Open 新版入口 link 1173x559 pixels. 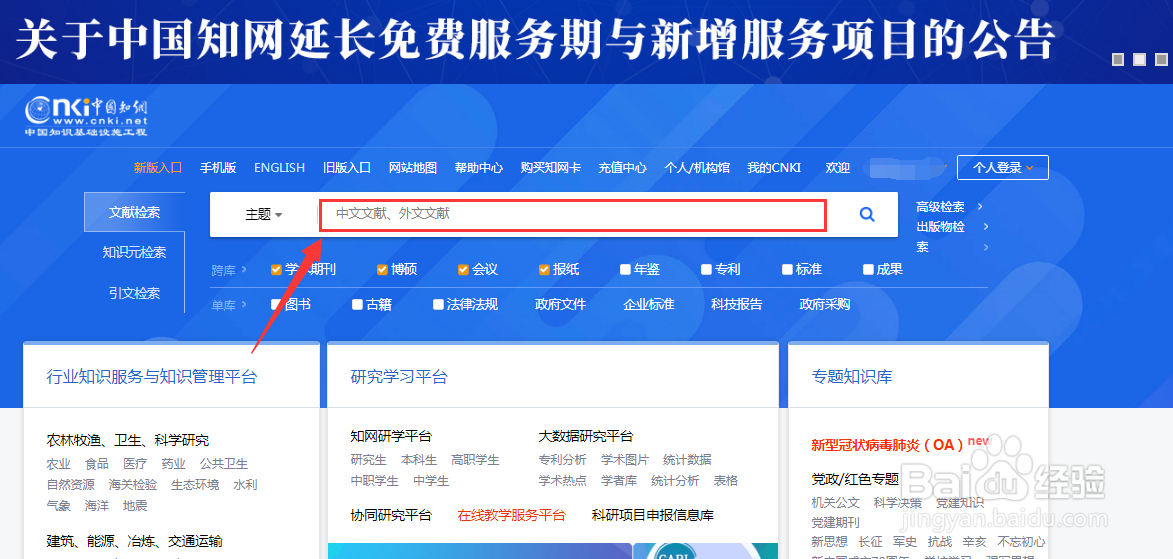(x=158, y=168)
